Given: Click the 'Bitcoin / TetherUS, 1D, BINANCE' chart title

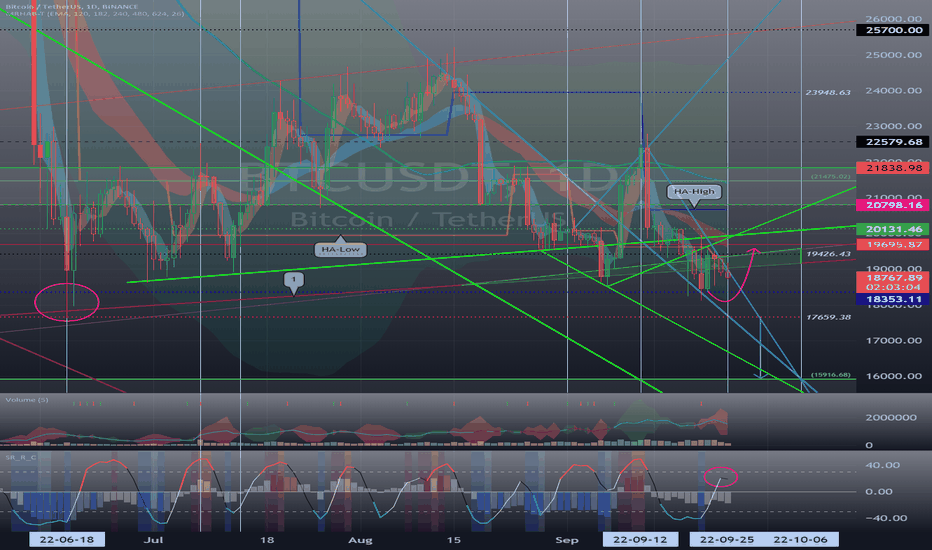Looking at the screenshot, I should (x=72, y=6).
